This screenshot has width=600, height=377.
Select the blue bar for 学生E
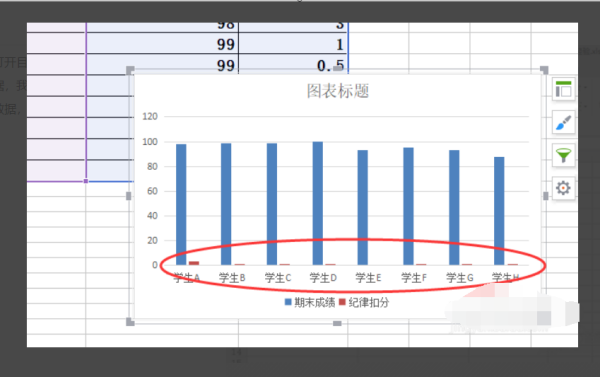coord(363,207)
